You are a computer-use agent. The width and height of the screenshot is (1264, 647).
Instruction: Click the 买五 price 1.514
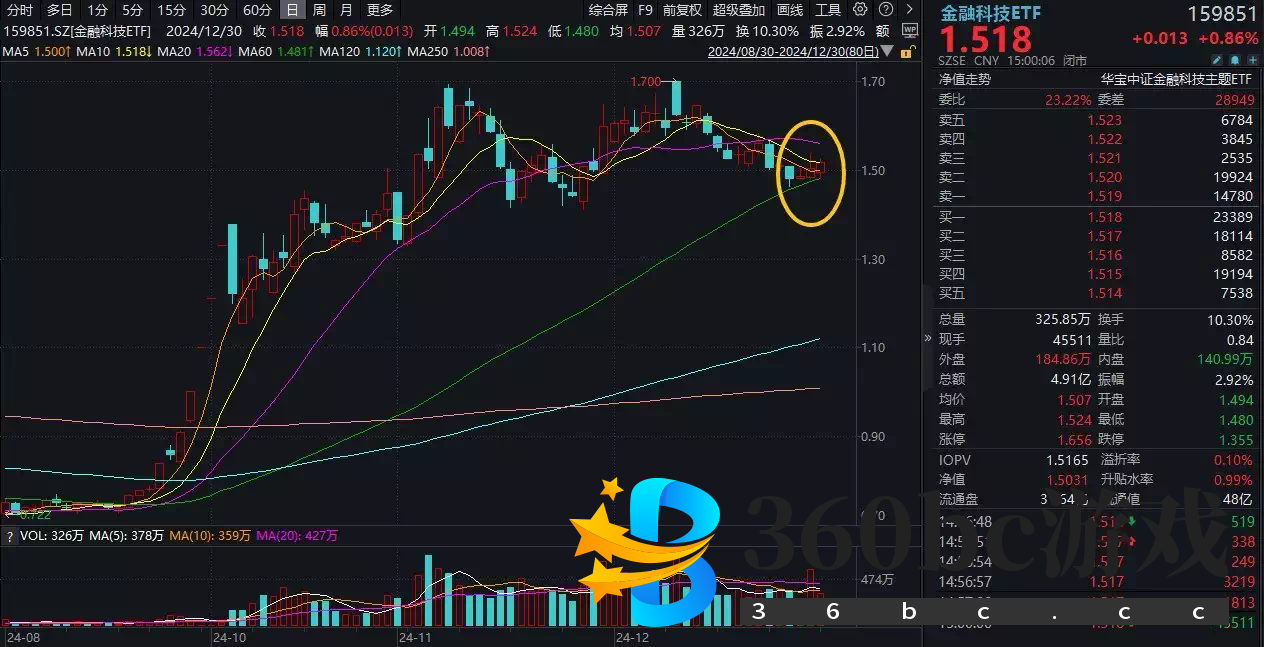tap(1104, 293)
